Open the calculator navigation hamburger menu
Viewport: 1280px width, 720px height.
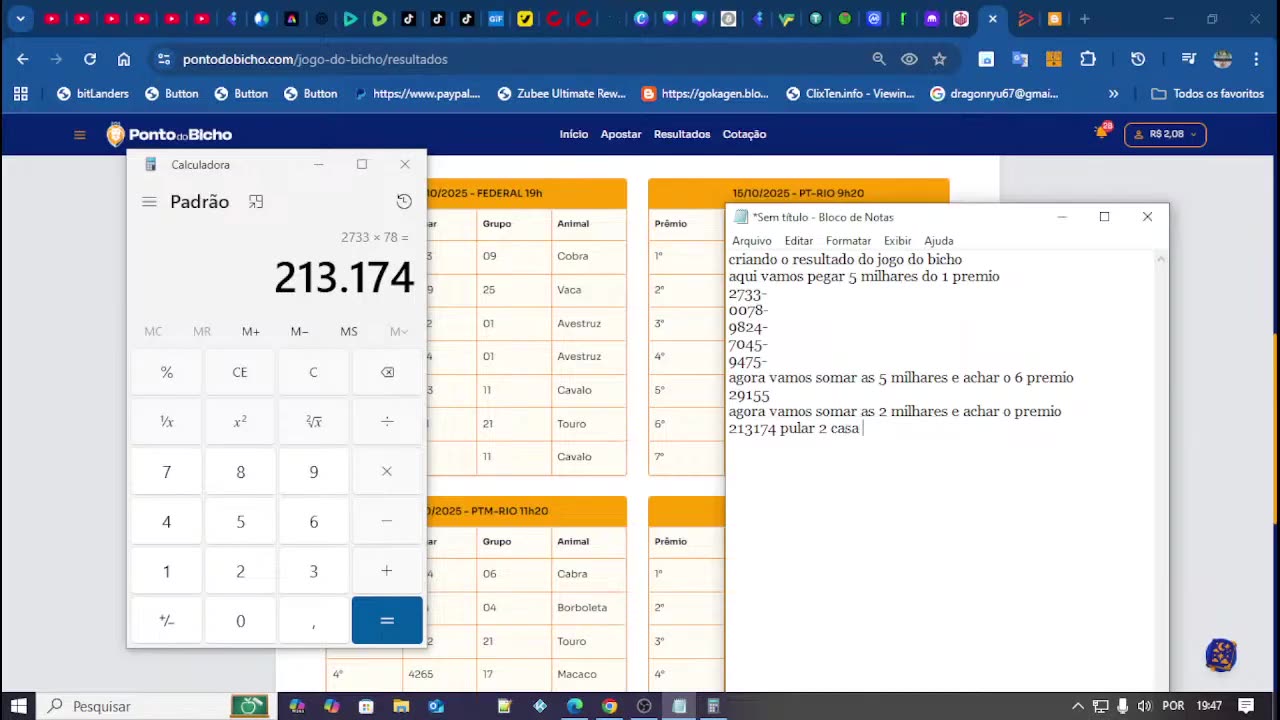pyautogui.click(x=149, y=202)
